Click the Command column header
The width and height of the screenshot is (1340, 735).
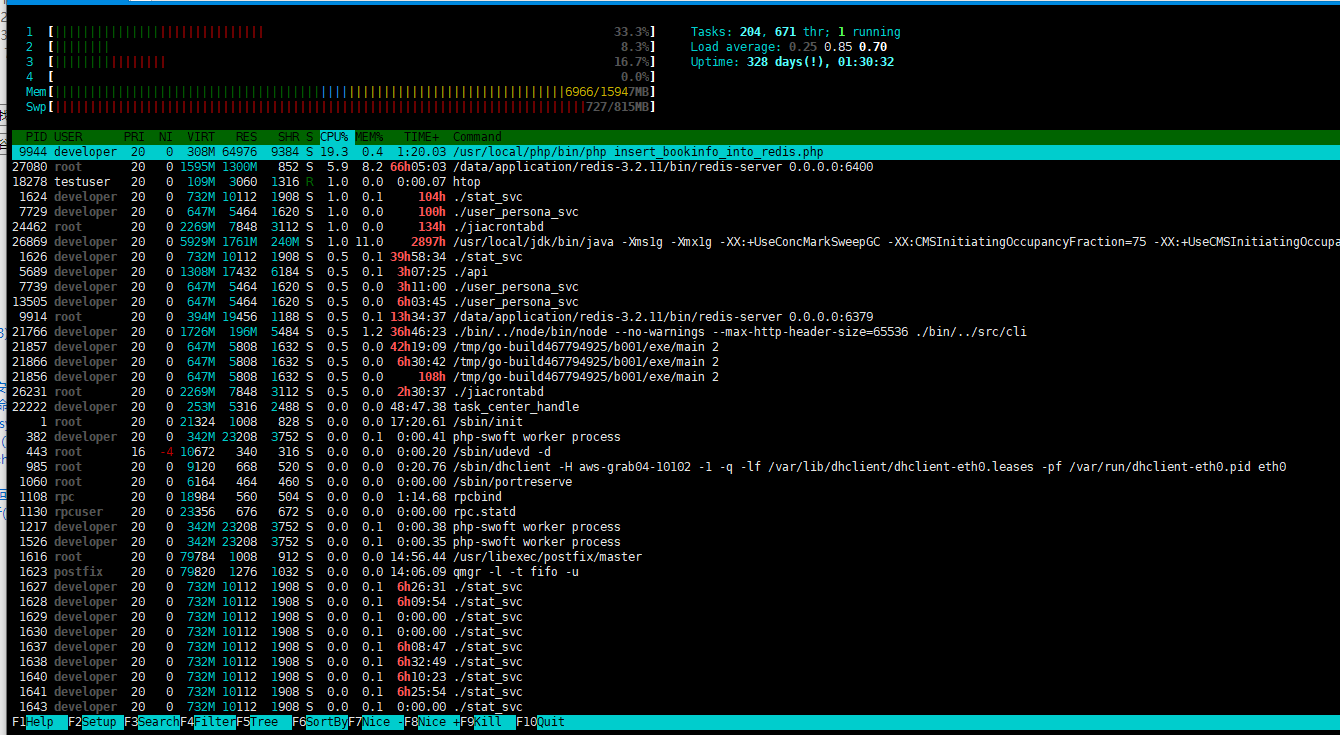477,137
